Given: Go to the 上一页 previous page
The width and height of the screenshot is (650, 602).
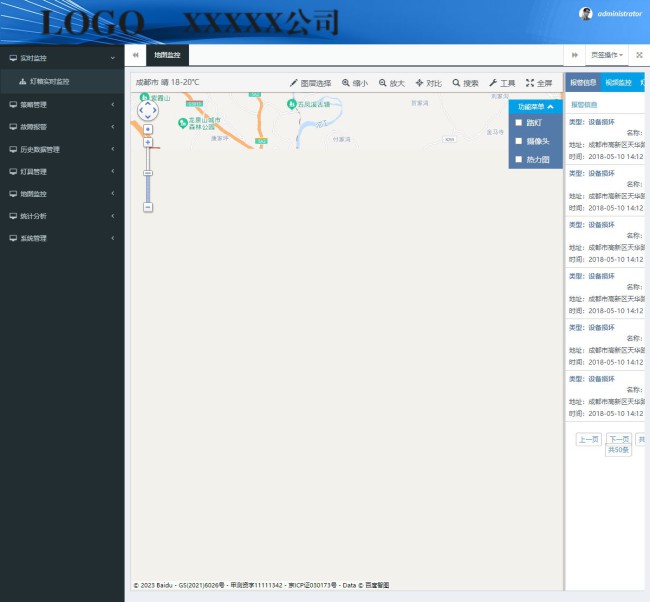Looking at the screenshot, I should 589,439.
